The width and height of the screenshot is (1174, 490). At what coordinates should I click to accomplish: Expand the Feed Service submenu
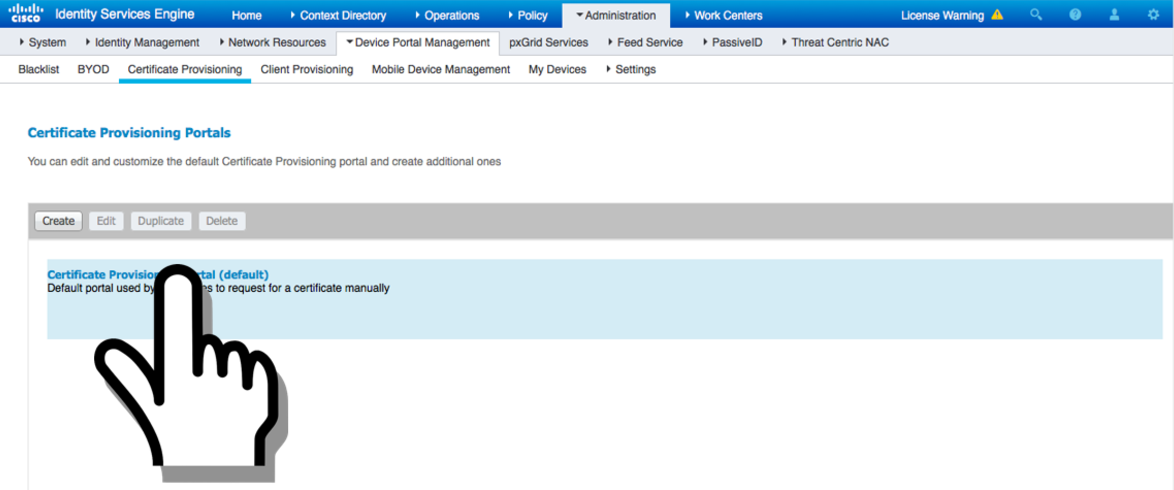pyautogui.click(x=645, y=43)
